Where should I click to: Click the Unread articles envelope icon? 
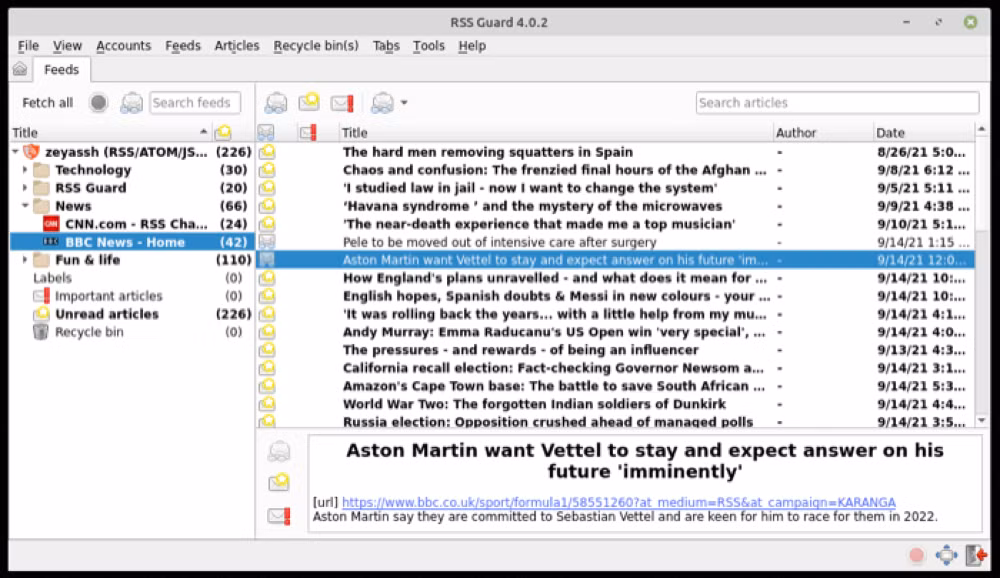(x=41, y=314)
